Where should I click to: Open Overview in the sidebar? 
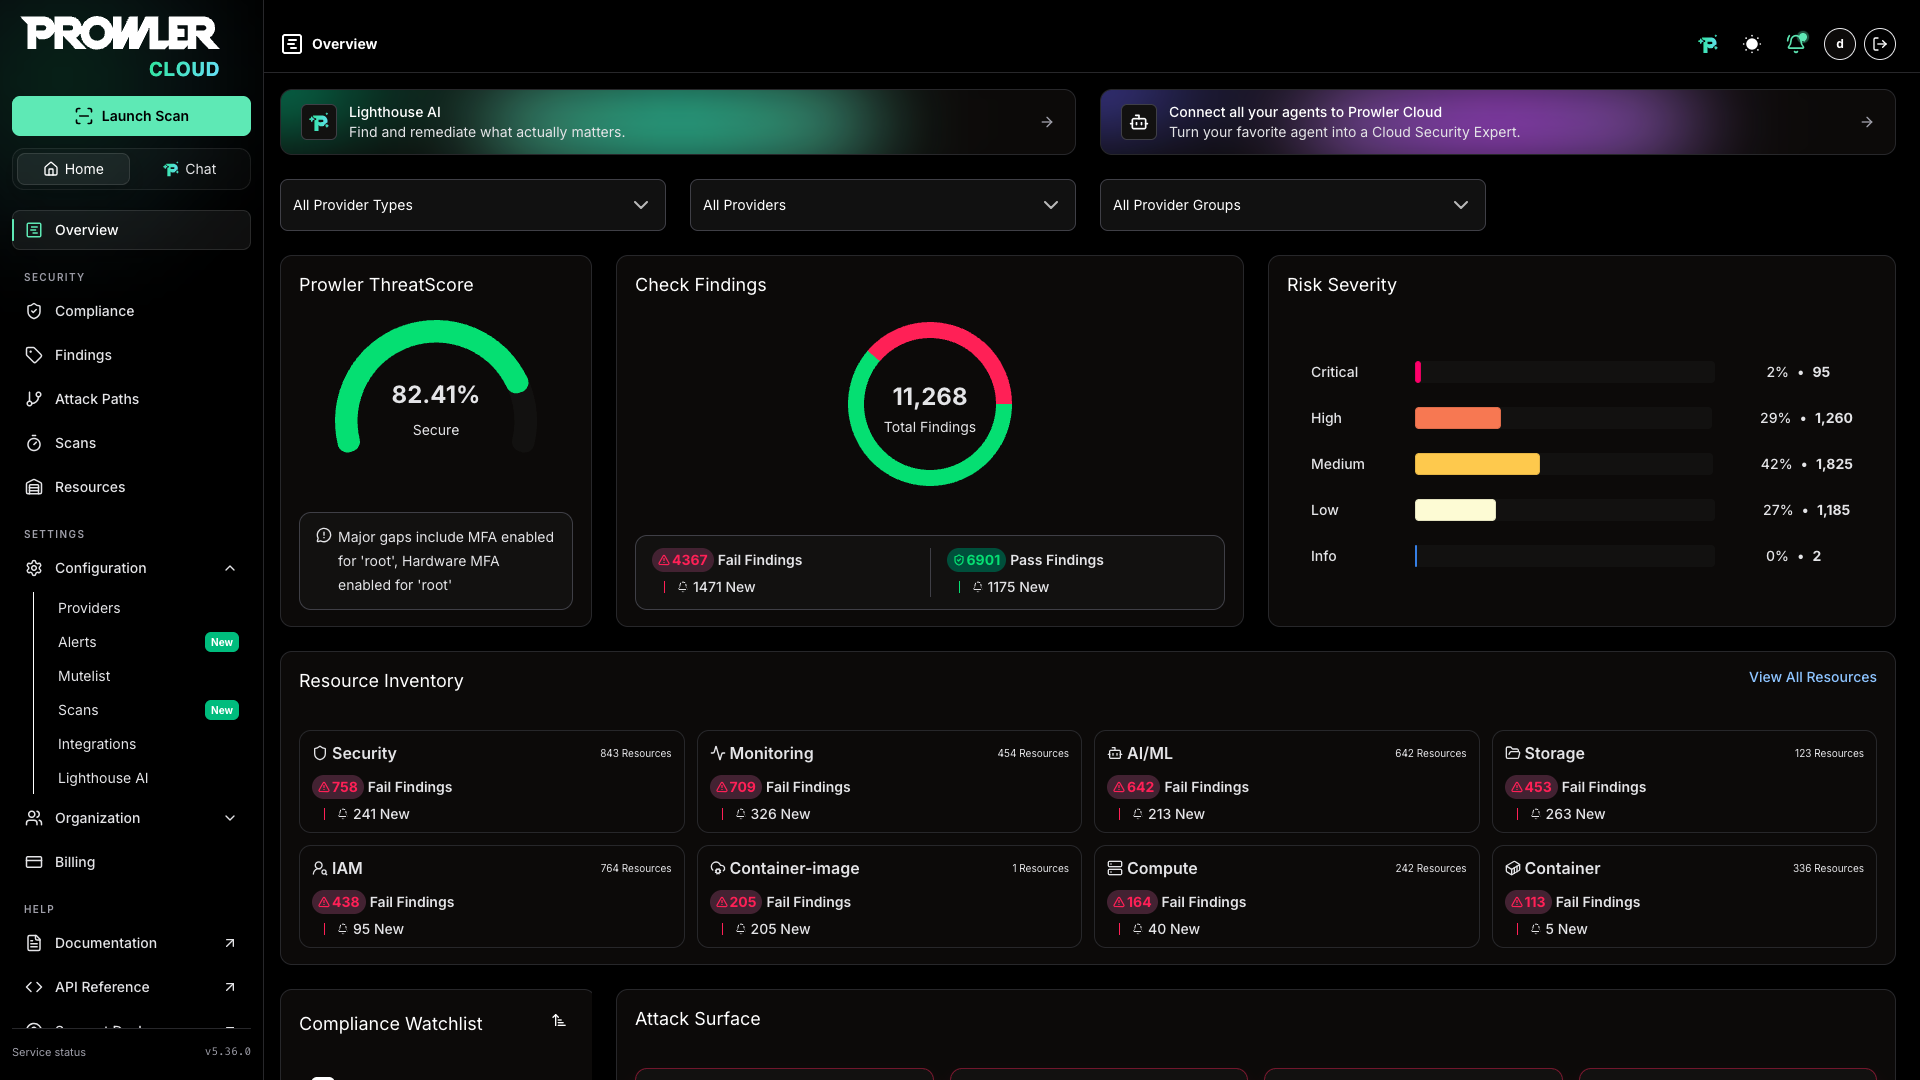tap(131, 230)
